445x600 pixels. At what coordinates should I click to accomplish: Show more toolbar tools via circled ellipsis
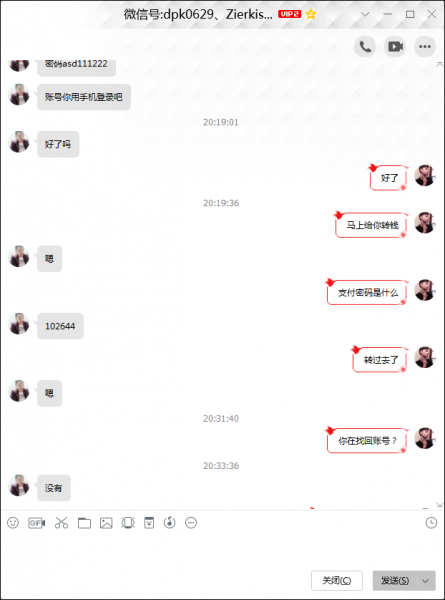(191, 523)
